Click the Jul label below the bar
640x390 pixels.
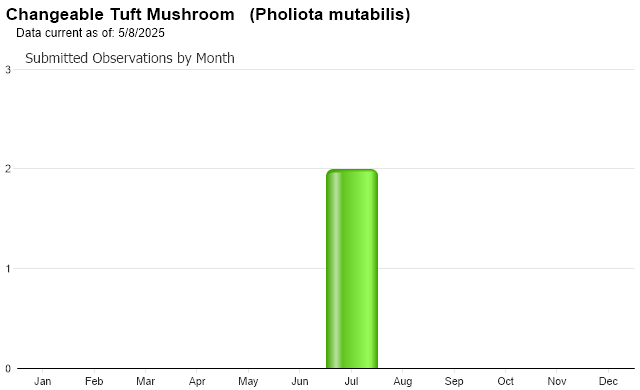(x=351, y=381)
